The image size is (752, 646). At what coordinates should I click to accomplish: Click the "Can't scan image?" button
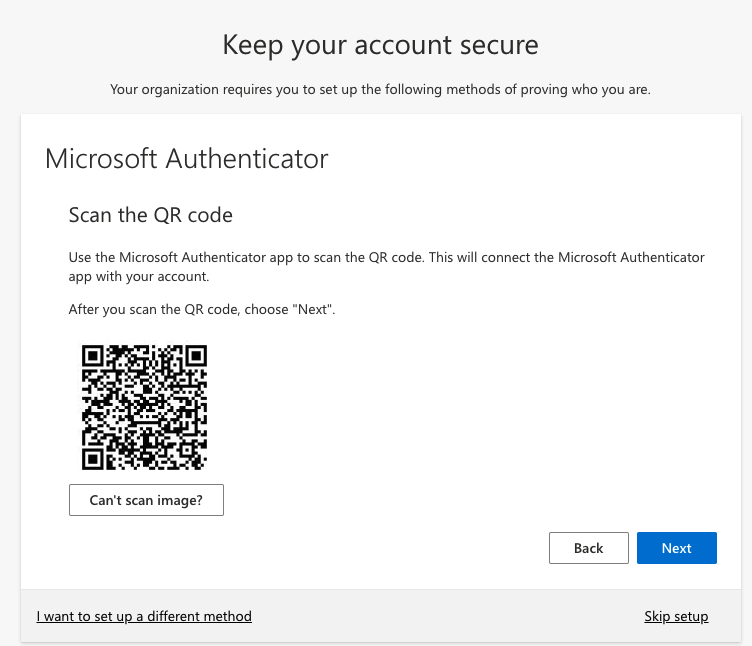tap(146, 500)
